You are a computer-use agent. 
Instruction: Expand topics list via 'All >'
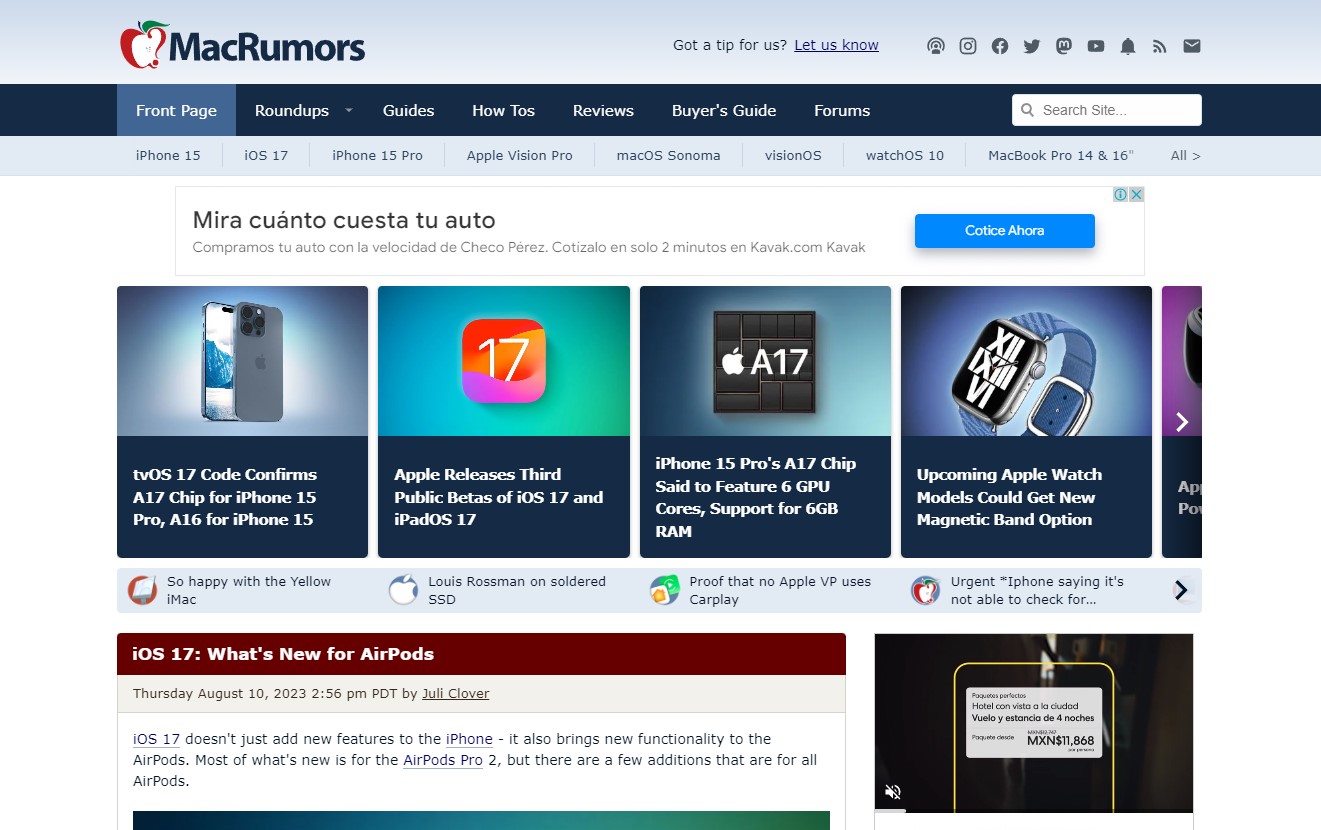coord(1185,155)
